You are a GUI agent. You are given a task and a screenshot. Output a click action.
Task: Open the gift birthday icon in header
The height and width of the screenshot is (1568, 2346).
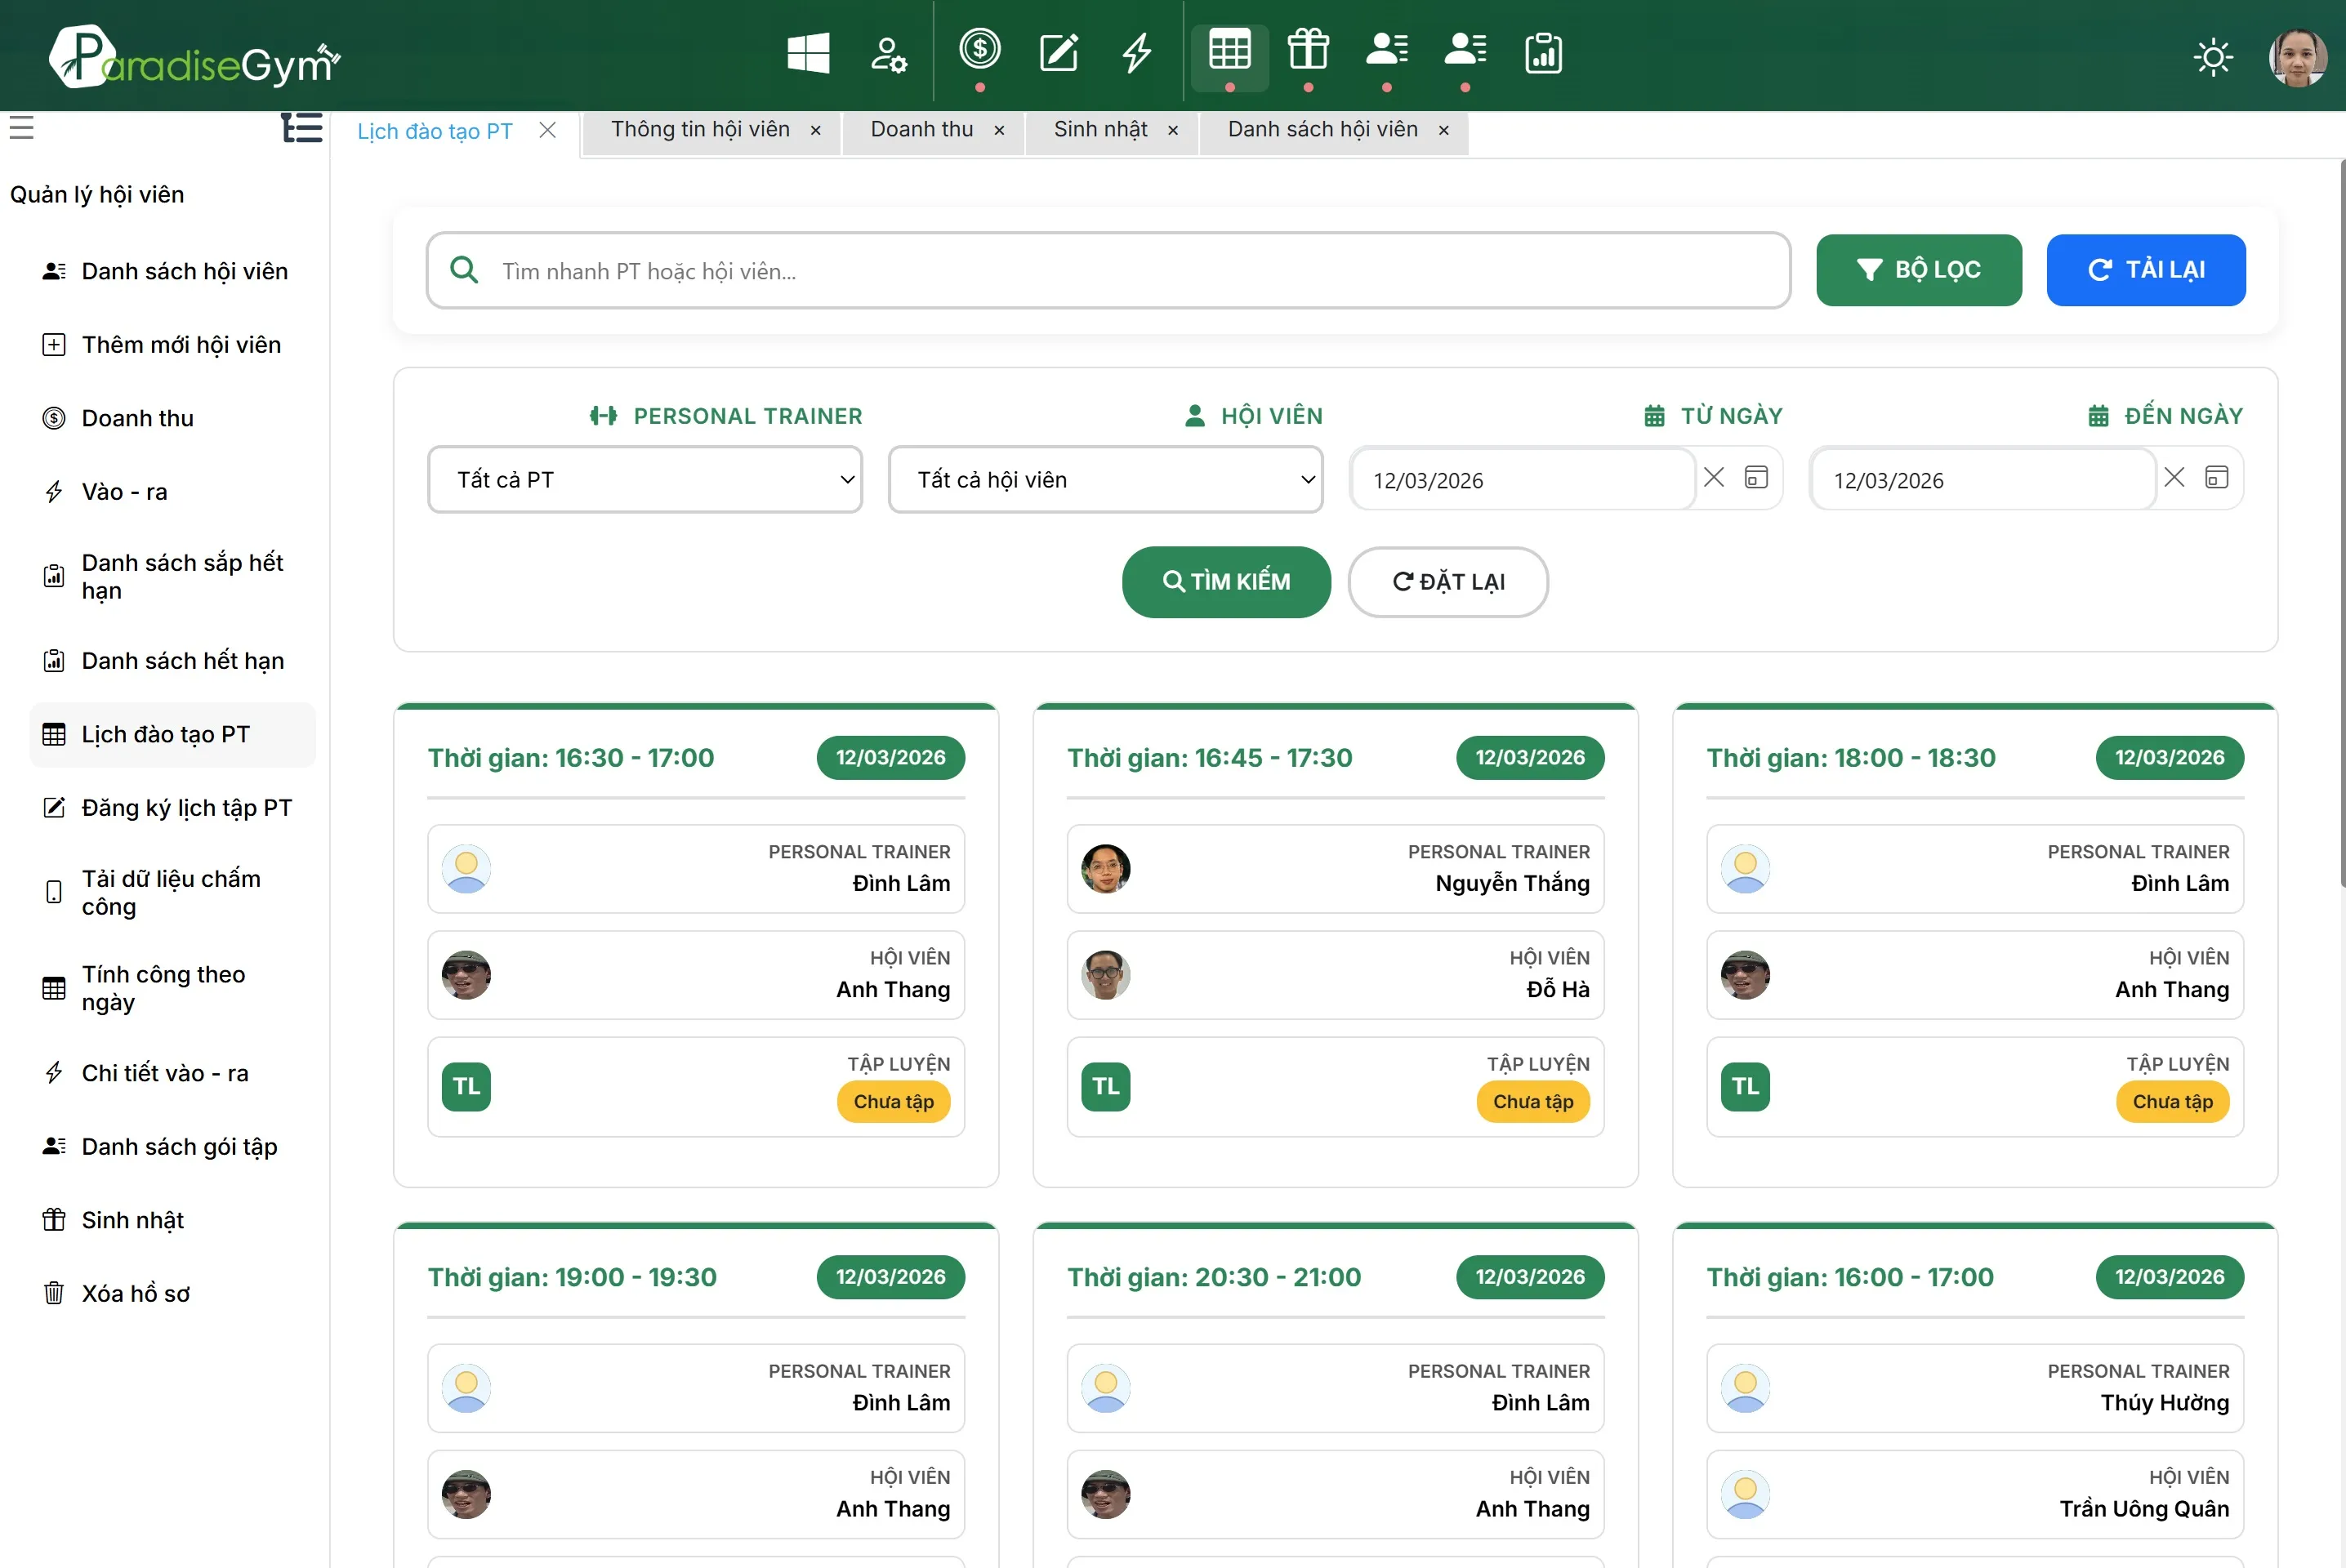tap(1308, 49)
